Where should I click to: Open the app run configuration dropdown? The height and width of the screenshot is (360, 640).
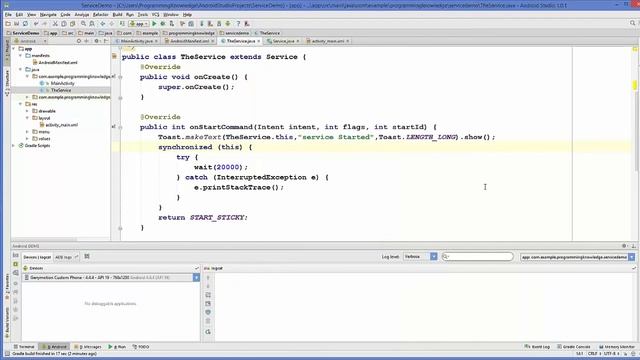pyautogui.click(x=139, y=24)
